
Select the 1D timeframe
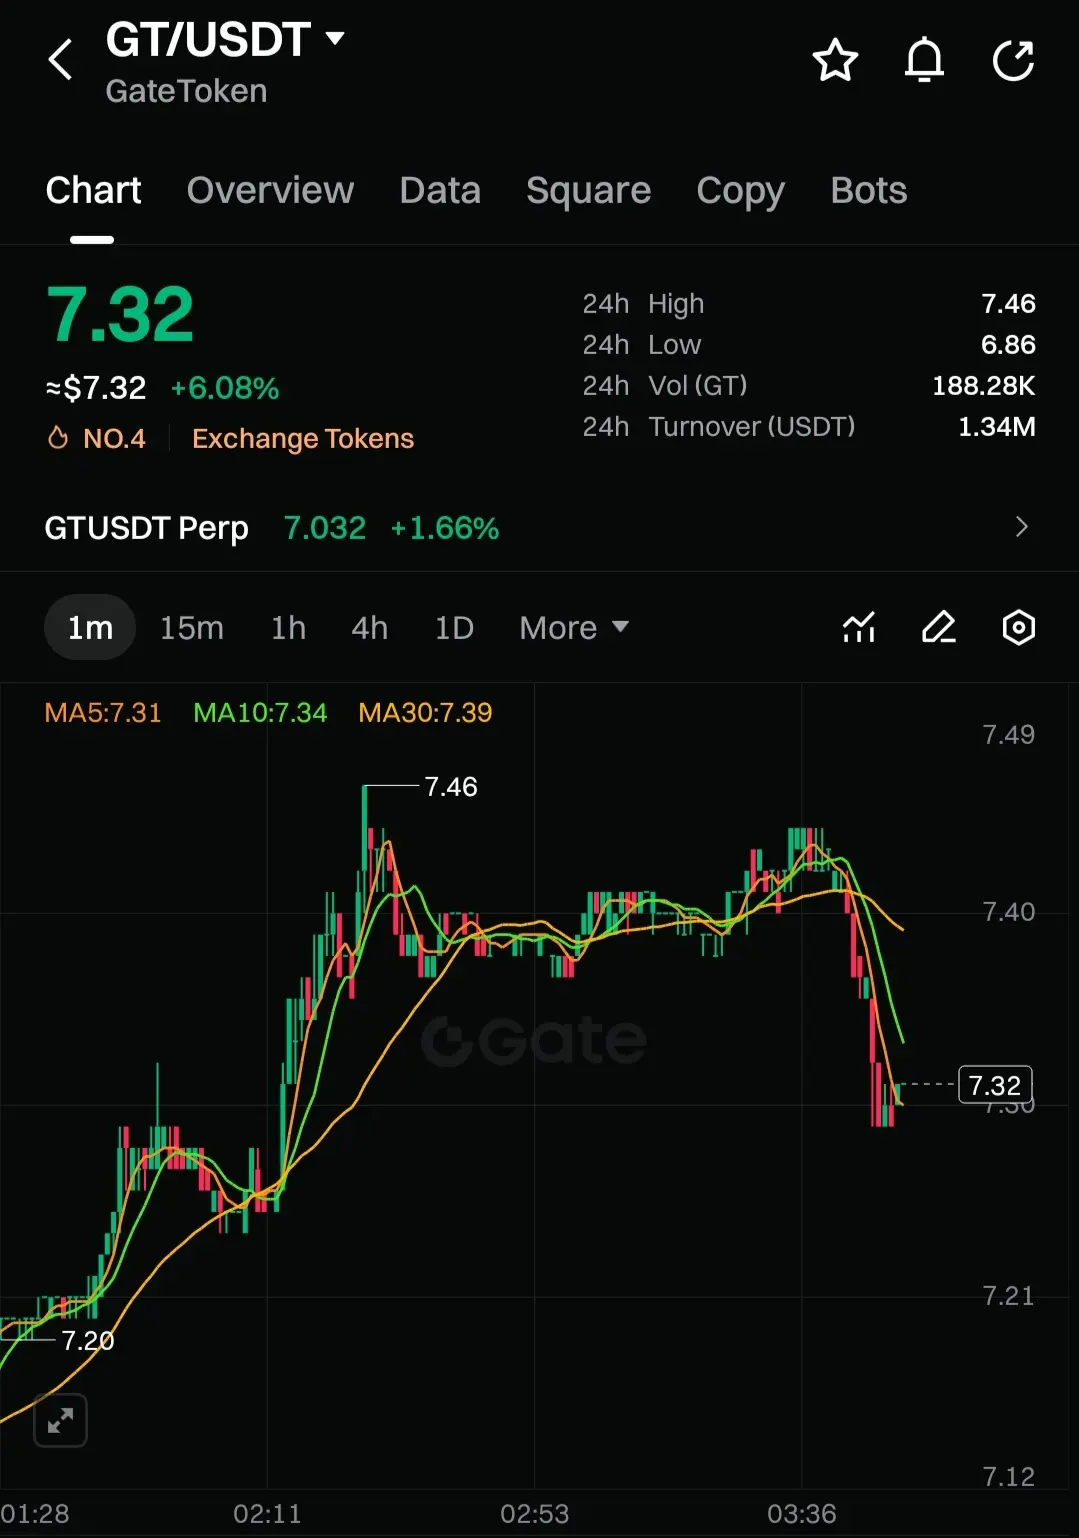click(454, 628)
